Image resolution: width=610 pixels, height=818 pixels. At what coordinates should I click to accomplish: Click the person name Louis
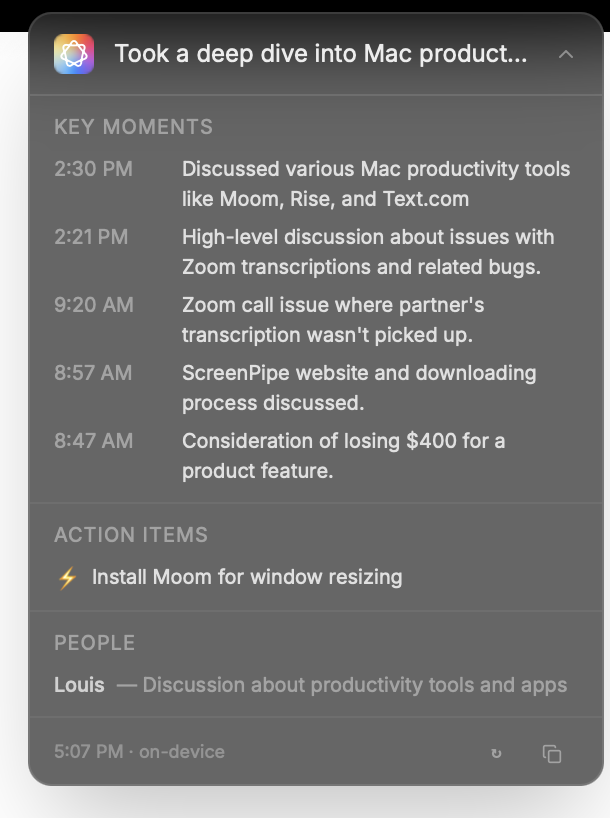[79, 685]
